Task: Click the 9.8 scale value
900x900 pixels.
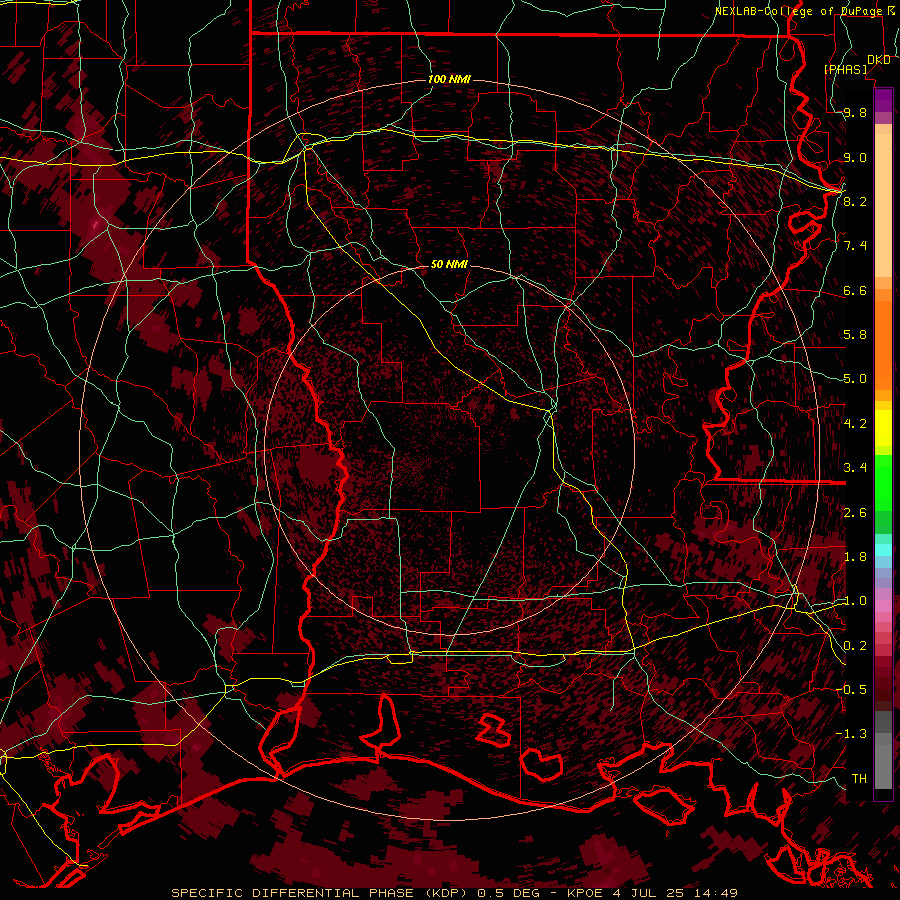Action: [855, 112]
